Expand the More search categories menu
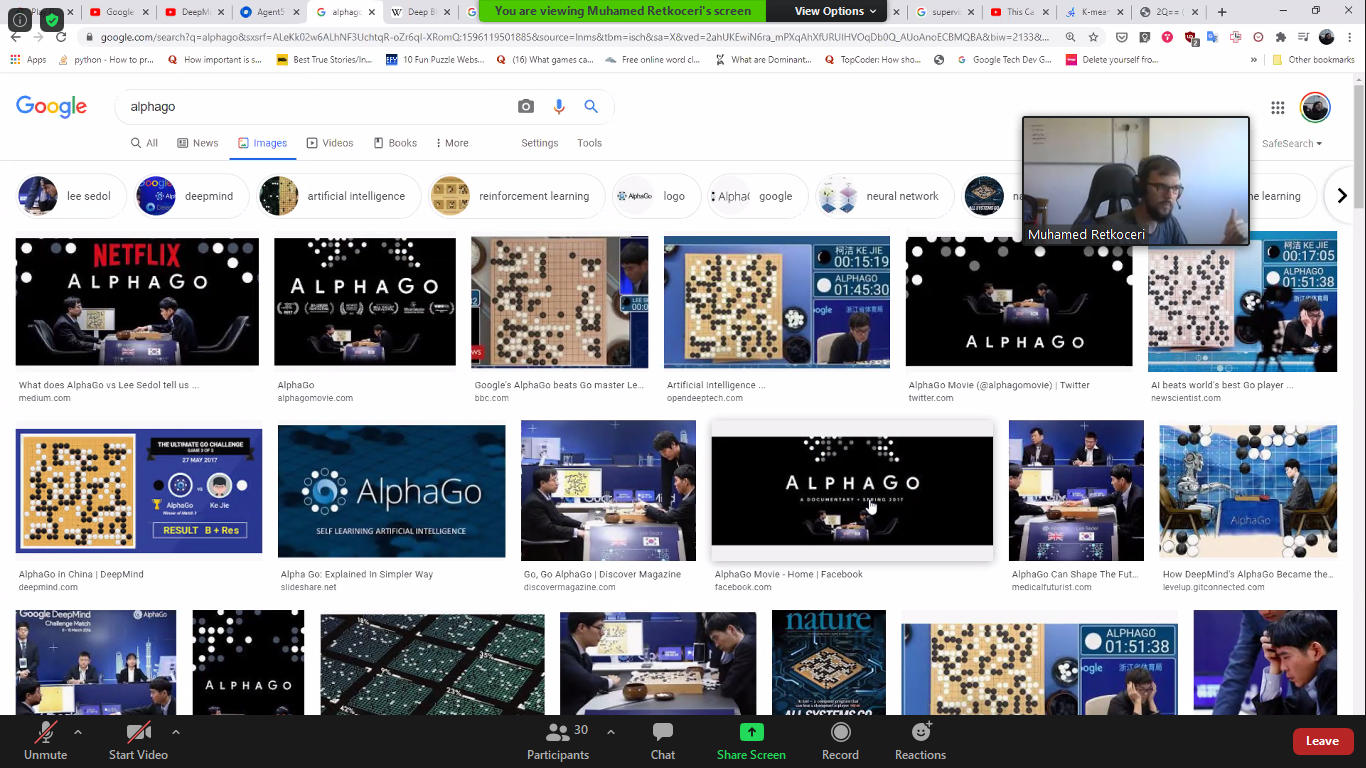 tap(449, 143)
